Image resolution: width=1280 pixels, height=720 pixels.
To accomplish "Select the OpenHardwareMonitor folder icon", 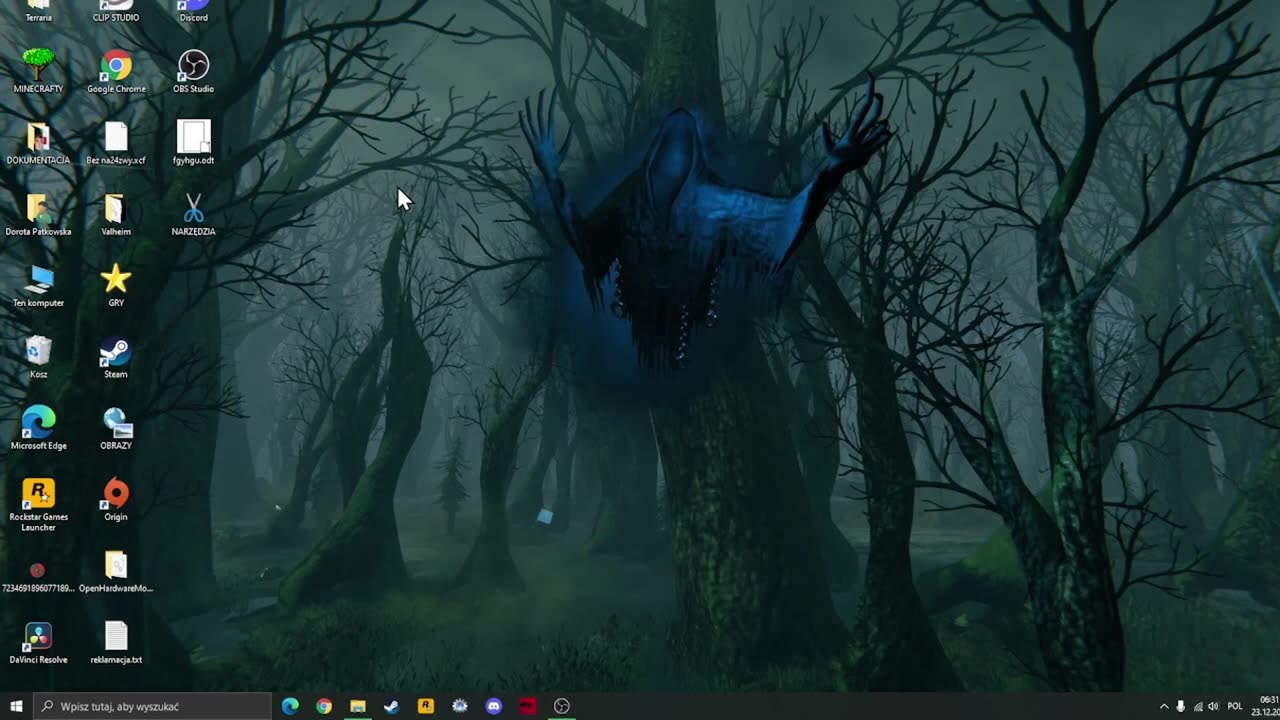I will [116, 571].
